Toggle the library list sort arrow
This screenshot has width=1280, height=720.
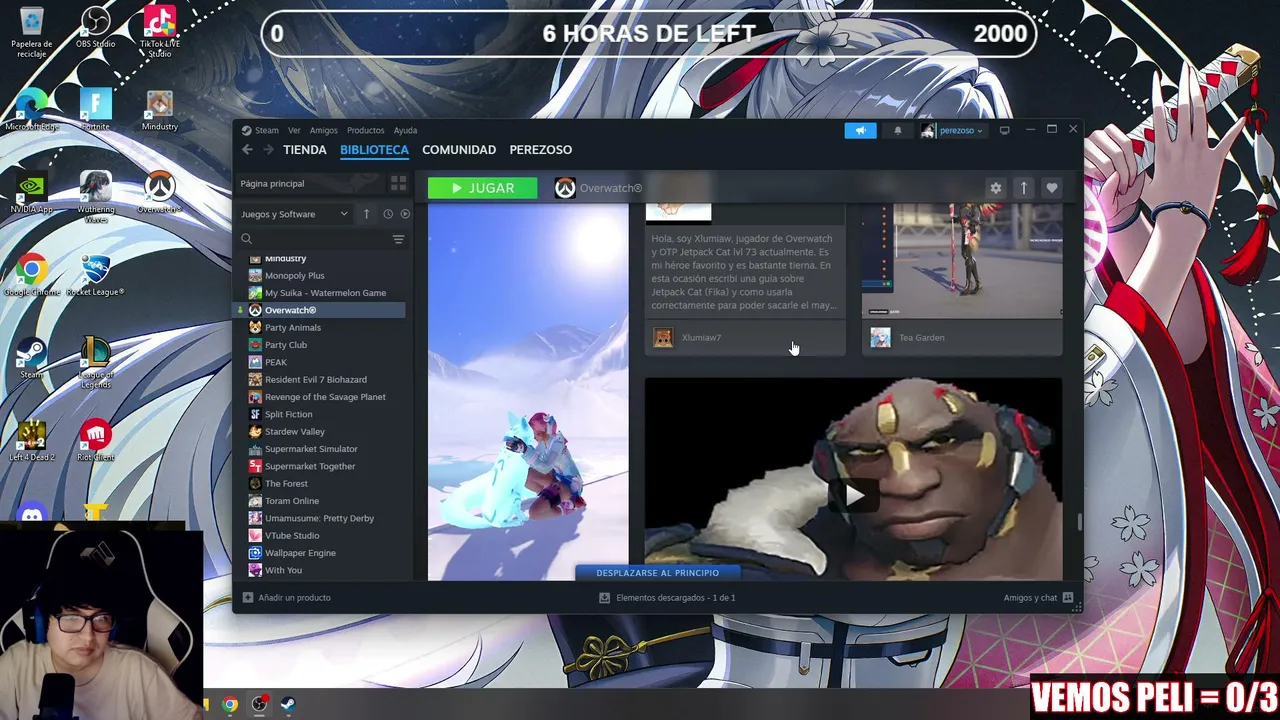coord(366,214)
